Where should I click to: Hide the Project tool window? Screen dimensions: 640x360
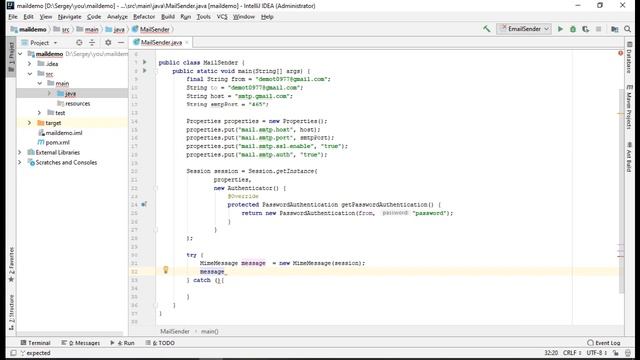pos(121,42)
